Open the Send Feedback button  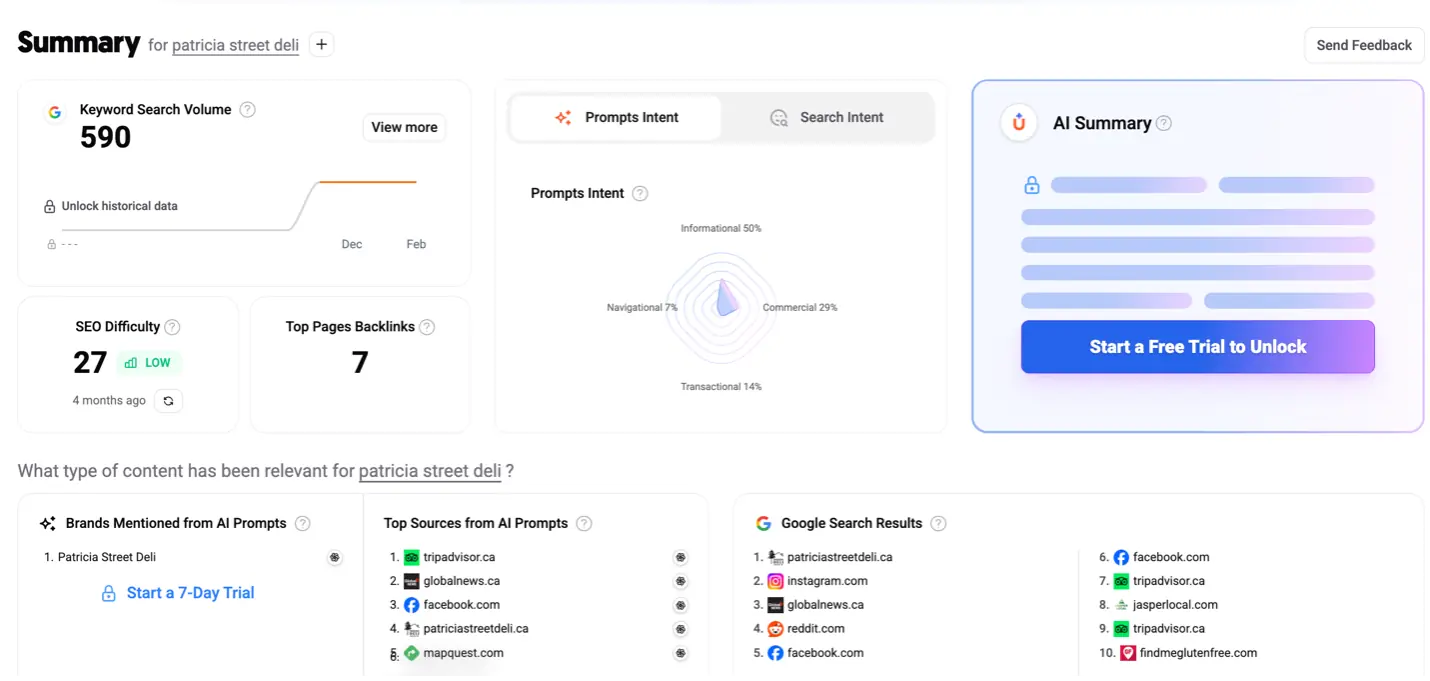1364,45
